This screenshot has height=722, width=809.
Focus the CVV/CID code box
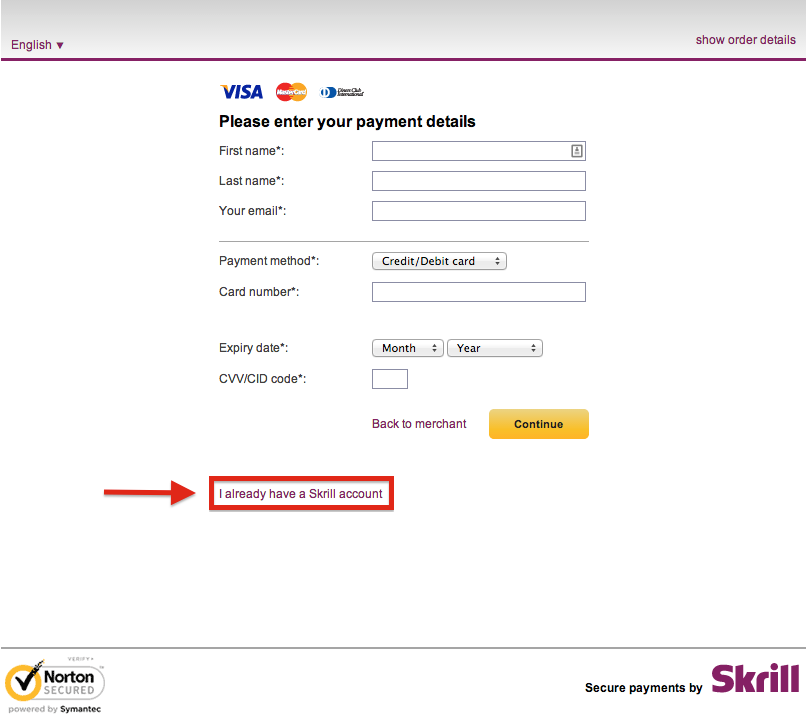coord(390,379)
